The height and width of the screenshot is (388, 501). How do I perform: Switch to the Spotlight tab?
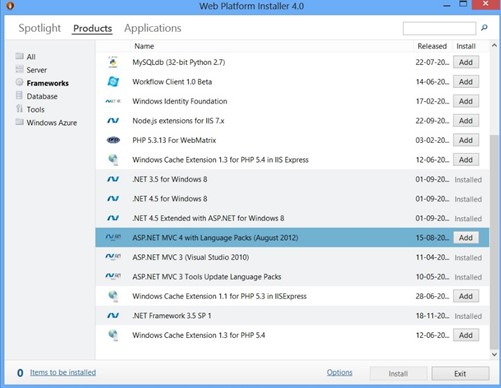40,28
